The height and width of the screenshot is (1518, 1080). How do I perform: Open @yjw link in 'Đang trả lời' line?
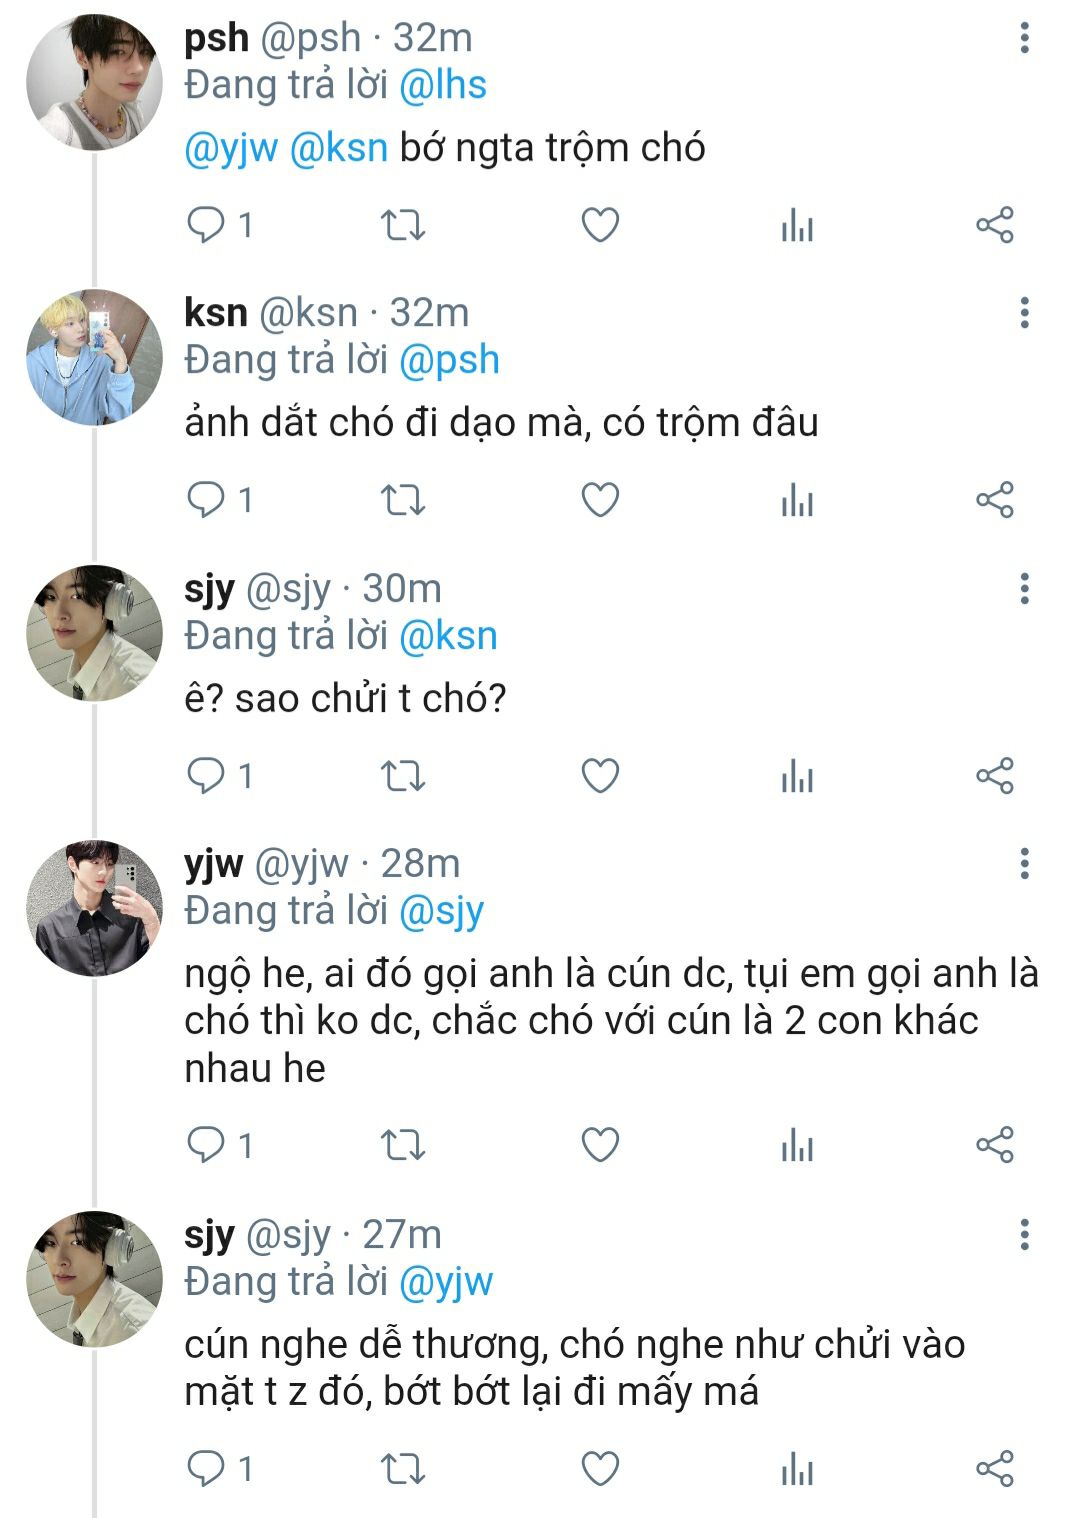coord(446,1282)
